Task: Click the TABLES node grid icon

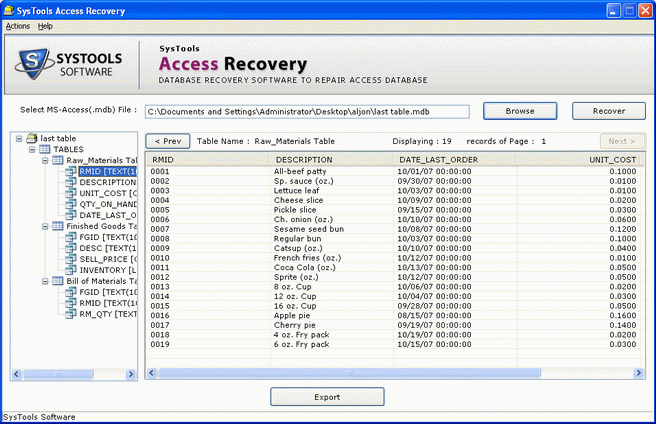Action: tap(45, 149)
